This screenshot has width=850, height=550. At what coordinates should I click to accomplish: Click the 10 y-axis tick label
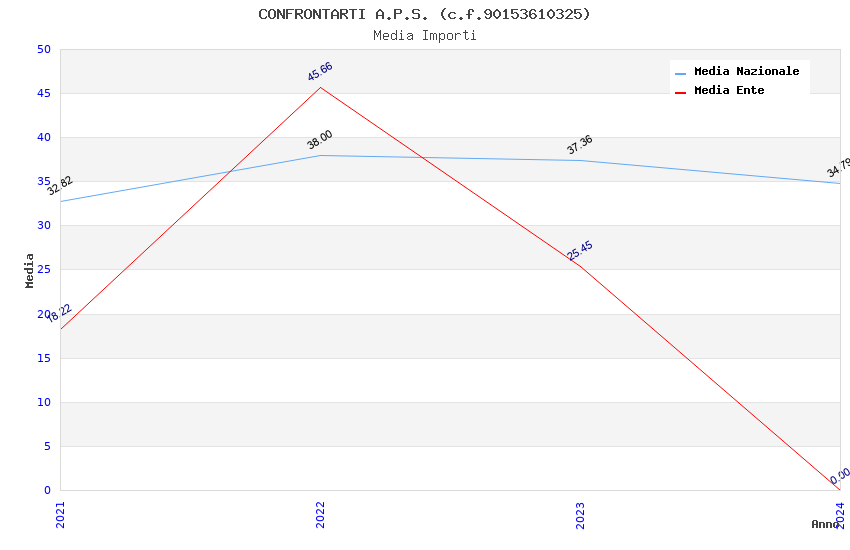tap(43, 403)
